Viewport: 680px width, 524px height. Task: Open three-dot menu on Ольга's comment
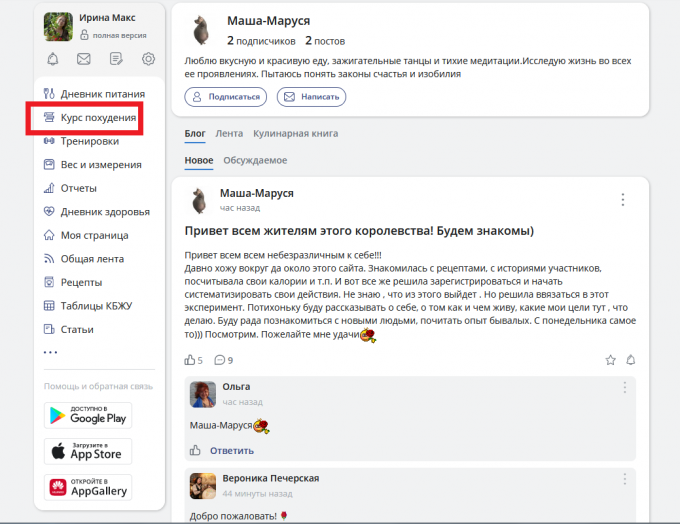tap(624, 387)
